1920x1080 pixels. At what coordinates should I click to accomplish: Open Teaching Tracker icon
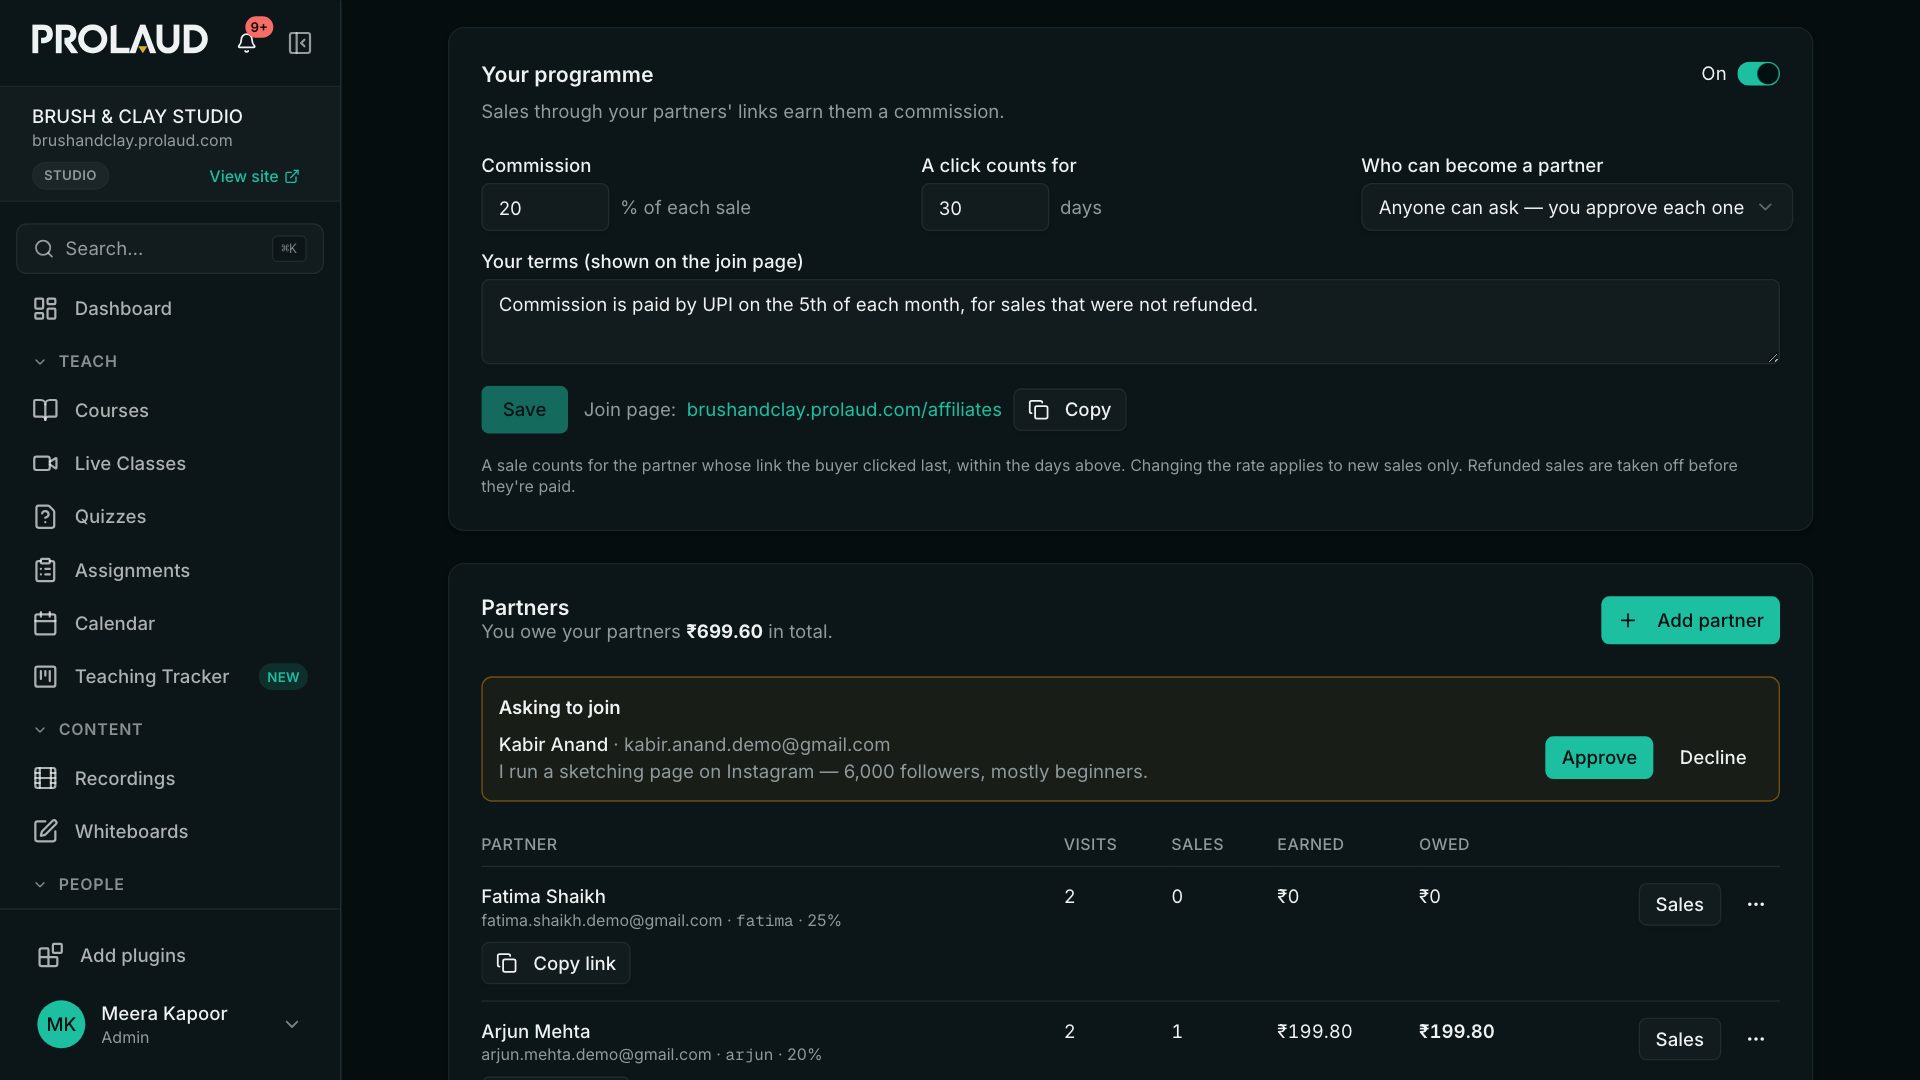[45, 677]
